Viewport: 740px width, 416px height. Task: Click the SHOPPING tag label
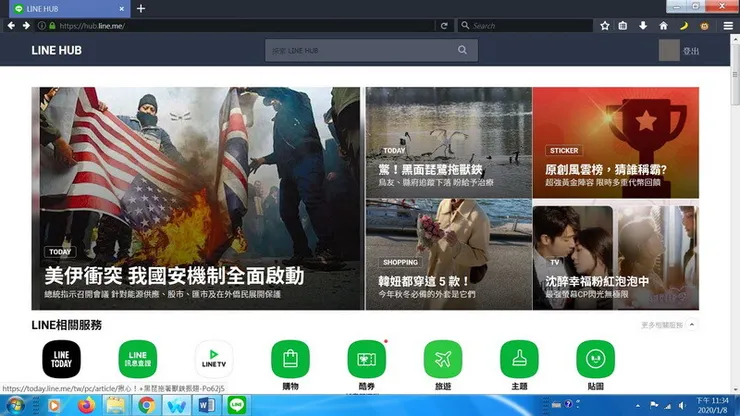pyautogui.click(x=400, y=262)
